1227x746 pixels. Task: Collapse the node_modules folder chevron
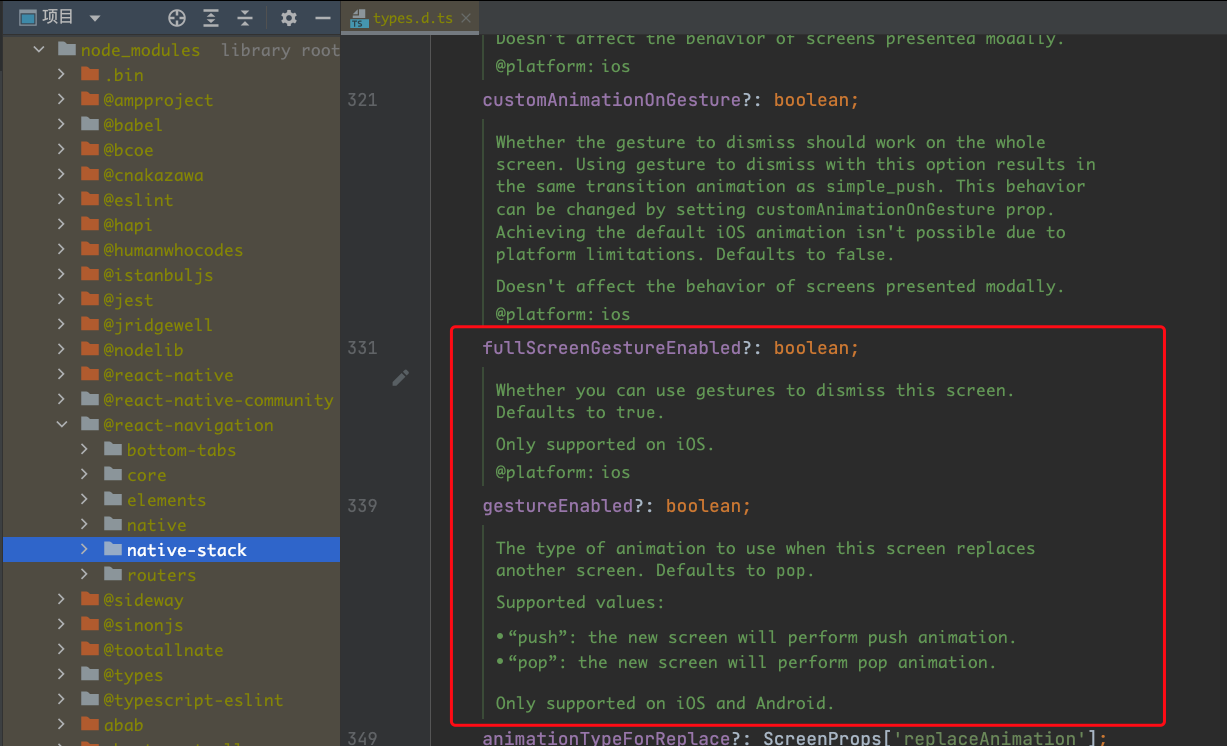(39, 50)
